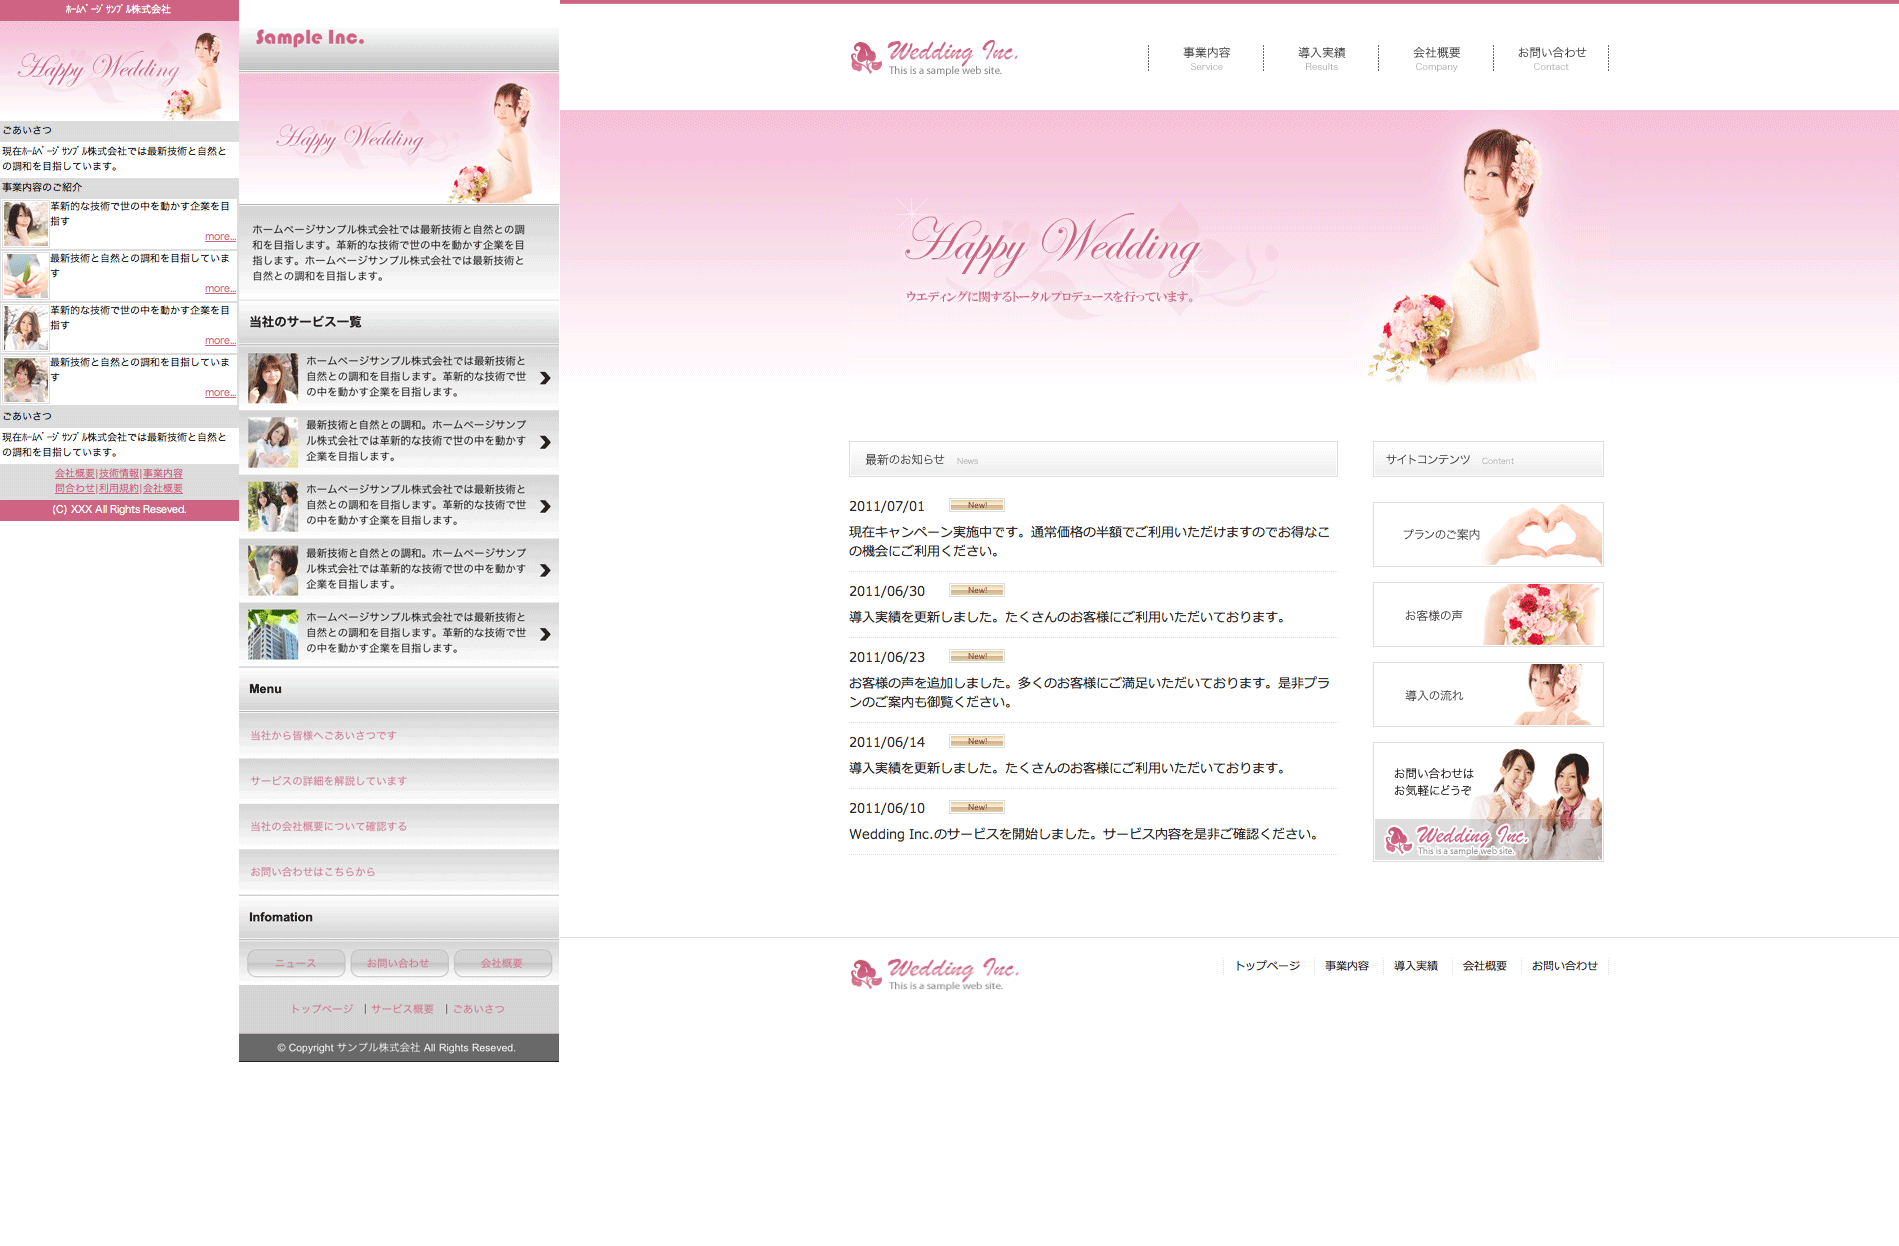This screenshot has height=1246, width=1899.
Task: Click the 技術情報 link in the feature phone footer
Action: tap(119, 474)
